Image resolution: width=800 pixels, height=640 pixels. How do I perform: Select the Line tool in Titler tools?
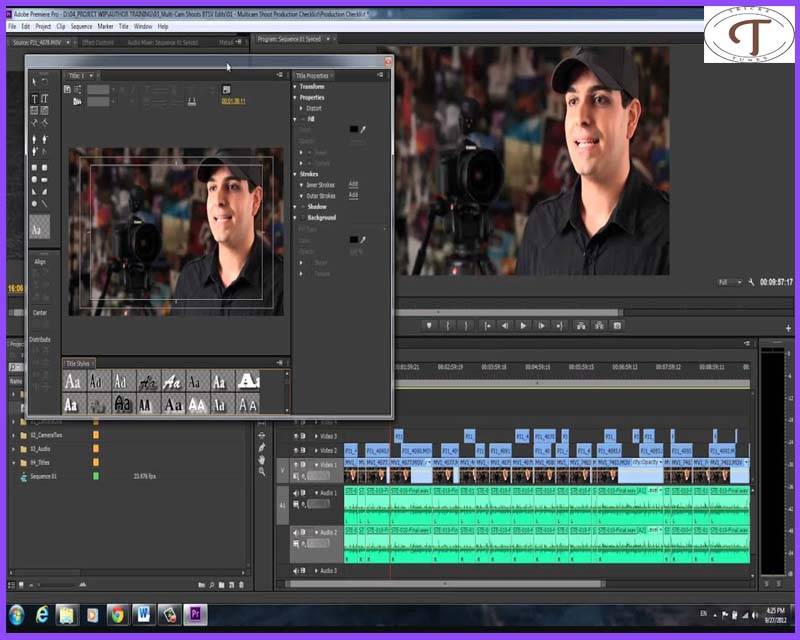point(44,204)
